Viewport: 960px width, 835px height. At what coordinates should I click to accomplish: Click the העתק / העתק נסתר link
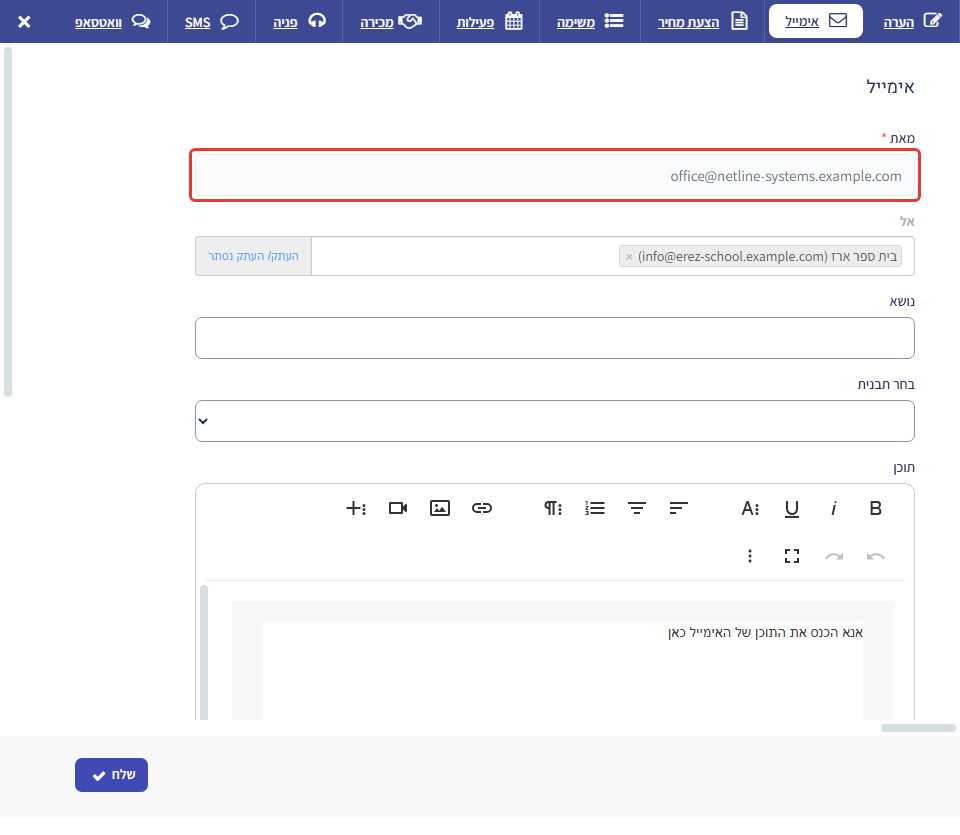point(253,256)
